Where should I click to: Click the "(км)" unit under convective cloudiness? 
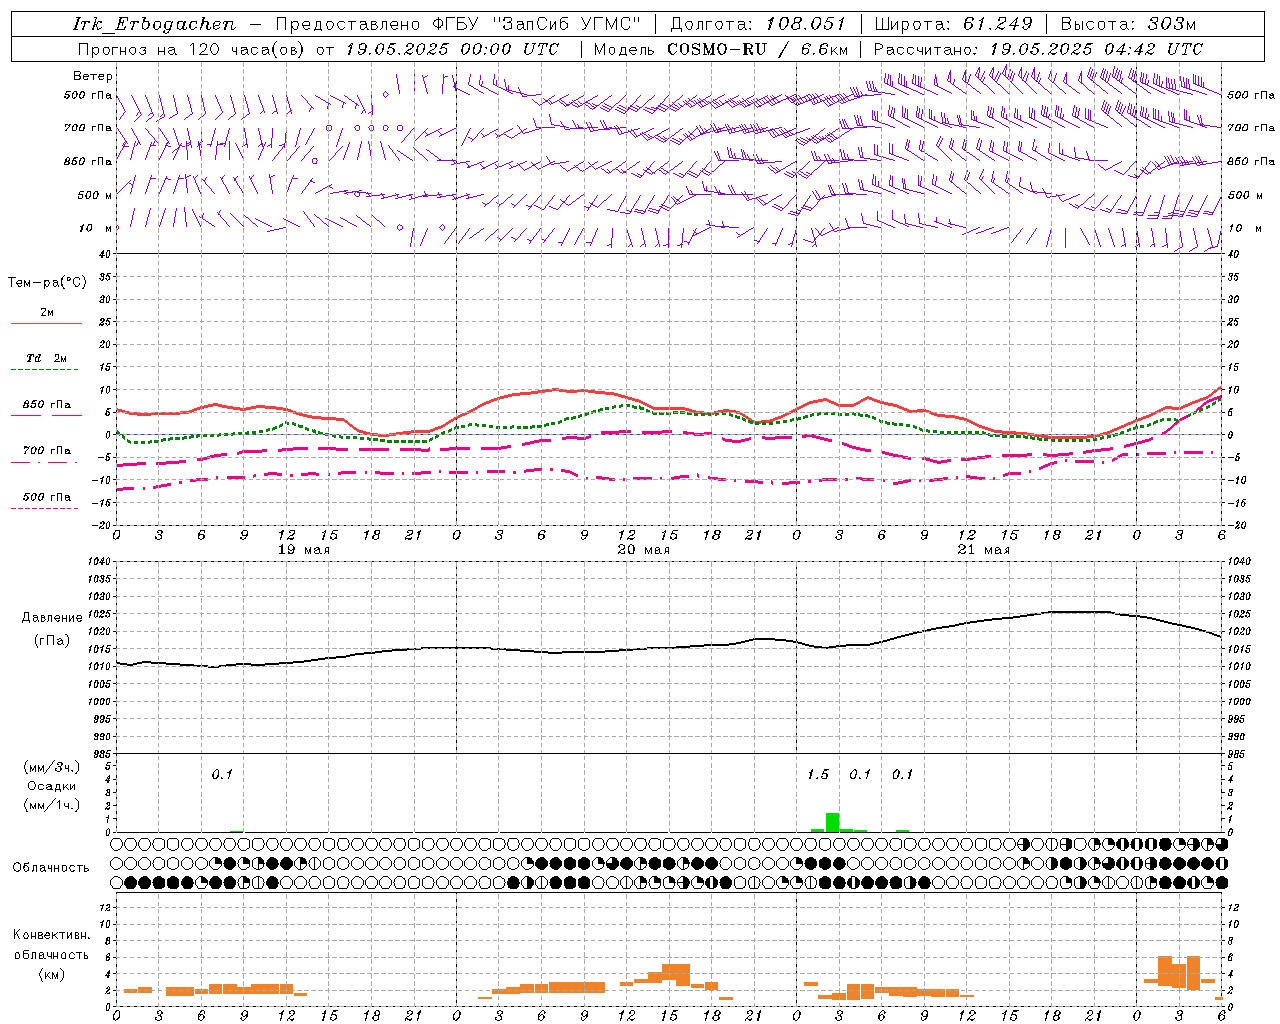(x=52, y=974)
